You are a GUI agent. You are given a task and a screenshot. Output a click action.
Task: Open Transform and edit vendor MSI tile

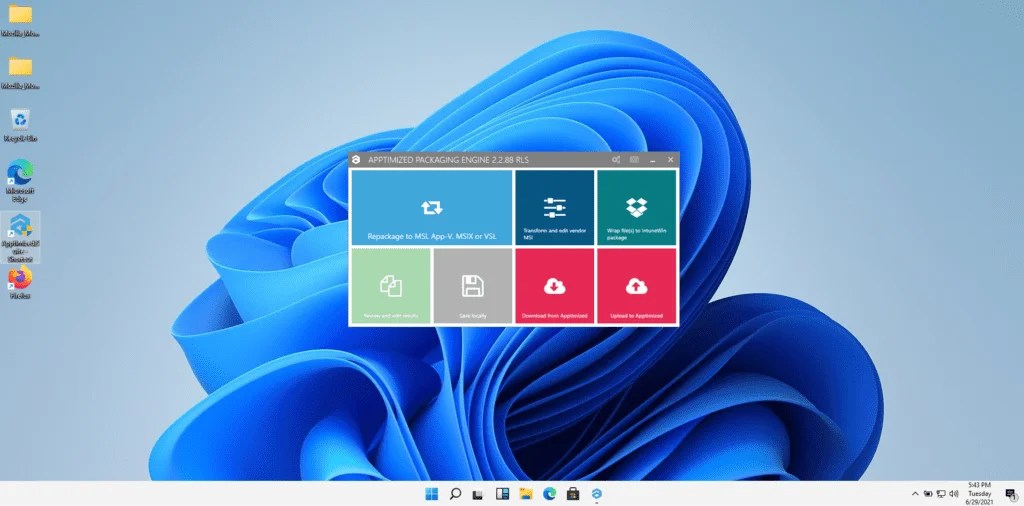554,208
